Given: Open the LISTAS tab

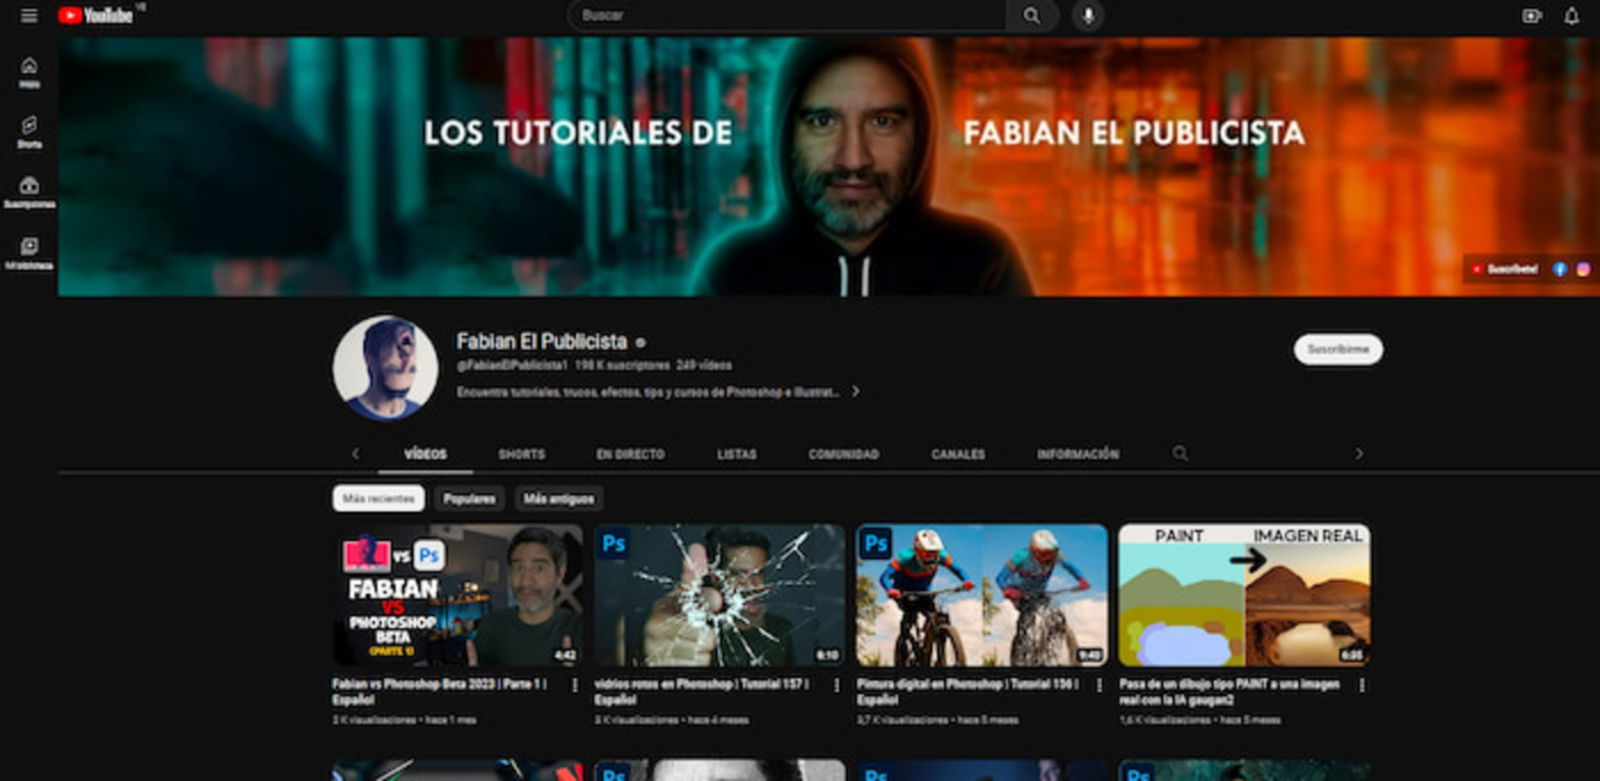Looking at the screenshot, I should (x=736, y=454).
